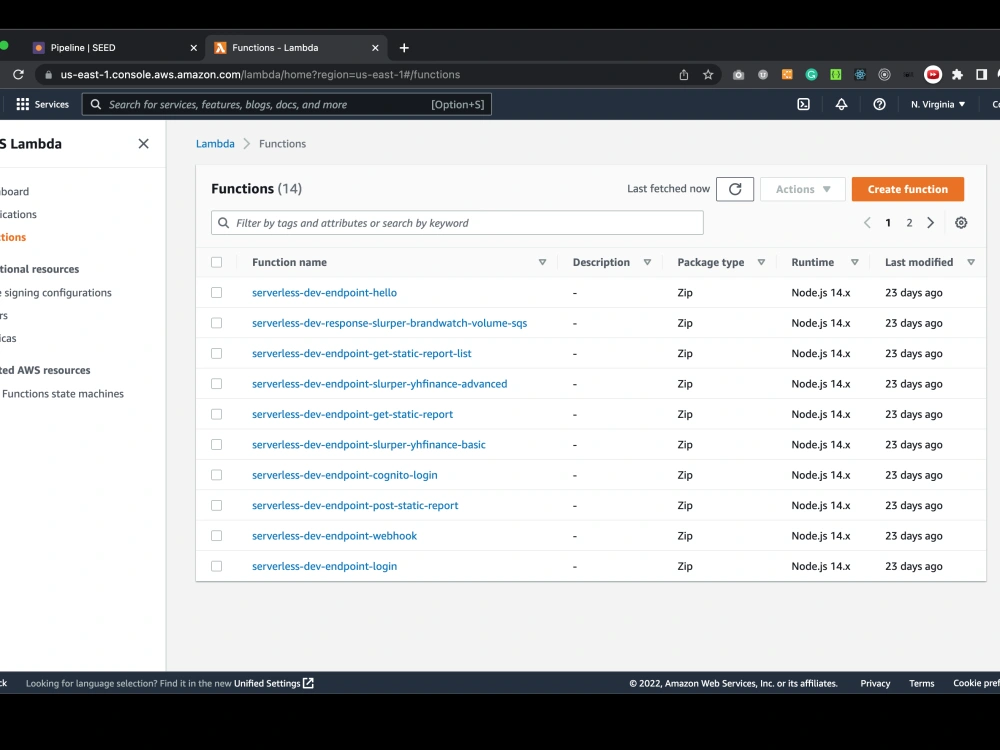Open serverless-dev-endpoint-hello function
Image resolution: width=1000 pixels, height=750 pixels.
pyautogui.click(x=324, y=293)
